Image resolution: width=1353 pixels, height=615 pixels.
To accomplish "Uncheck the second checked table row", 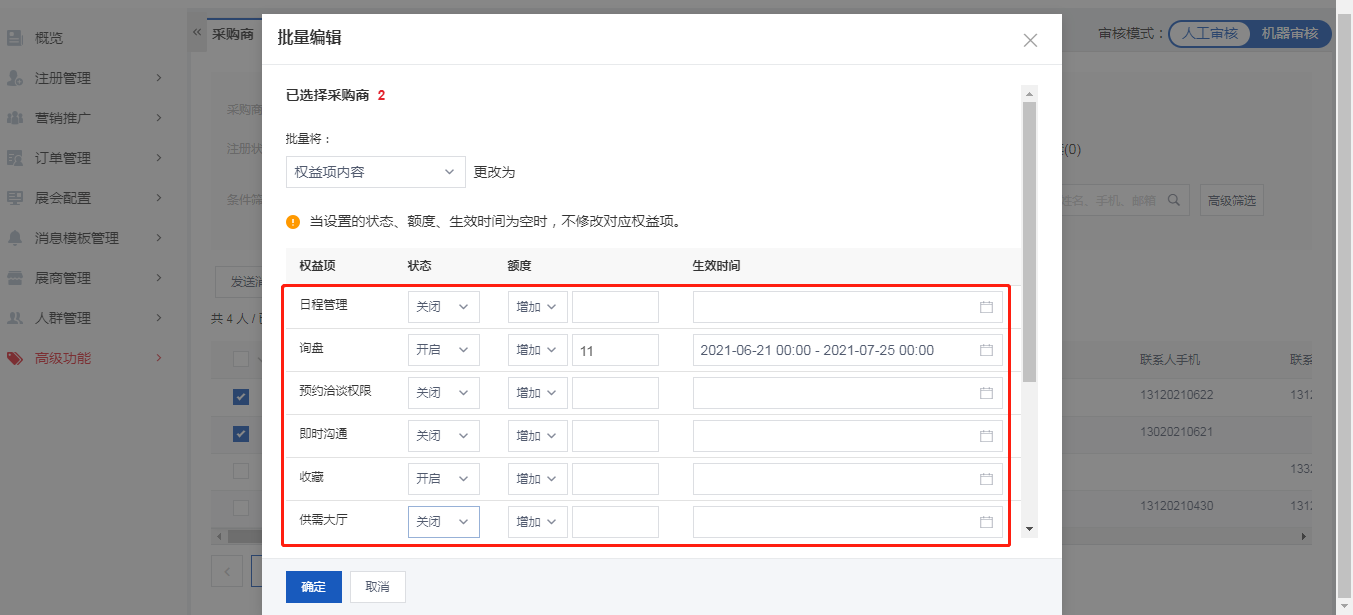I will pyautogui.click(x=241, y=434).
